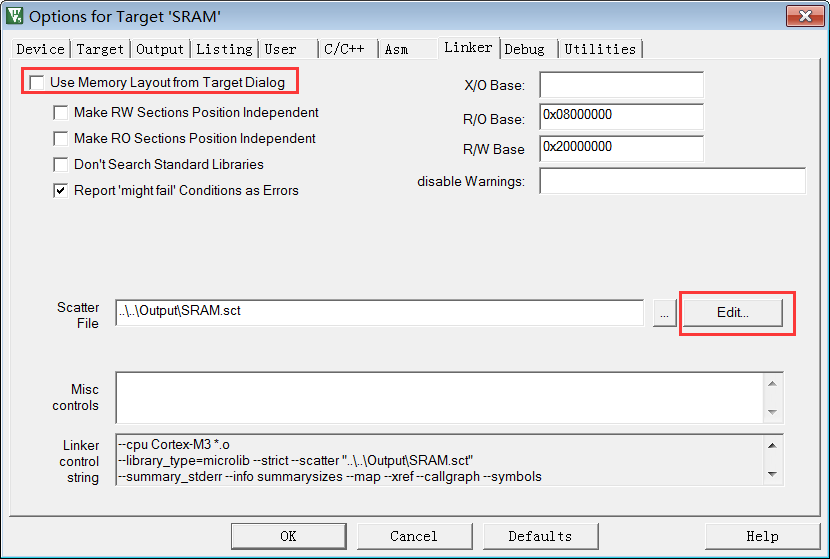Viewport: 830px width, 559px height.
Task: Confirm settings with OK button
Action: pos(288,536)
